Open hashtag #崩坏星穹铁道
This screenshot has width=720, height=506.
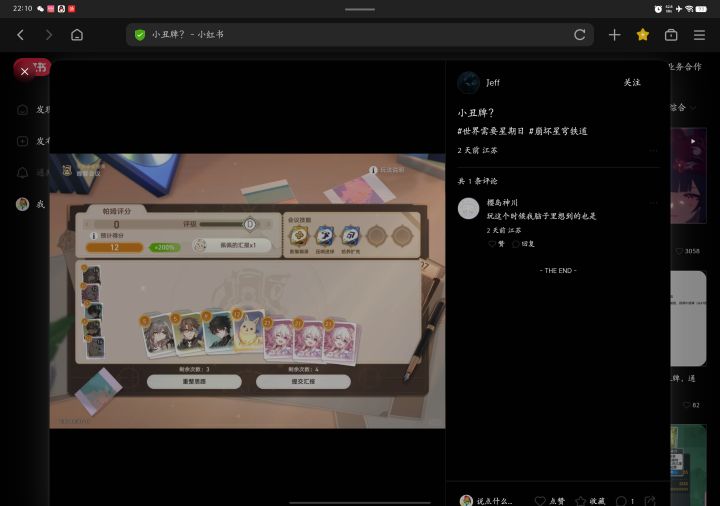click(558, 131)
